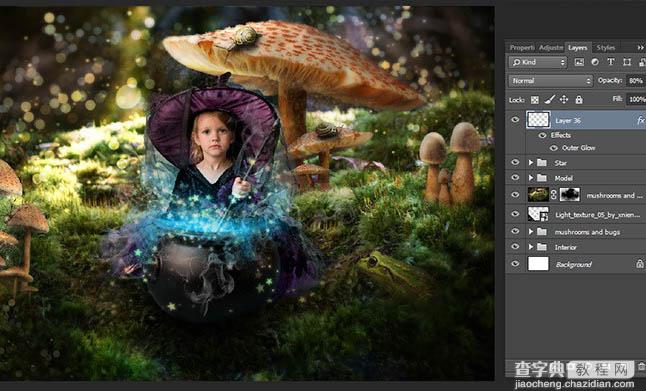Select the Layers tab
Viewport: 646px width, 391px height.
[578, 48]
